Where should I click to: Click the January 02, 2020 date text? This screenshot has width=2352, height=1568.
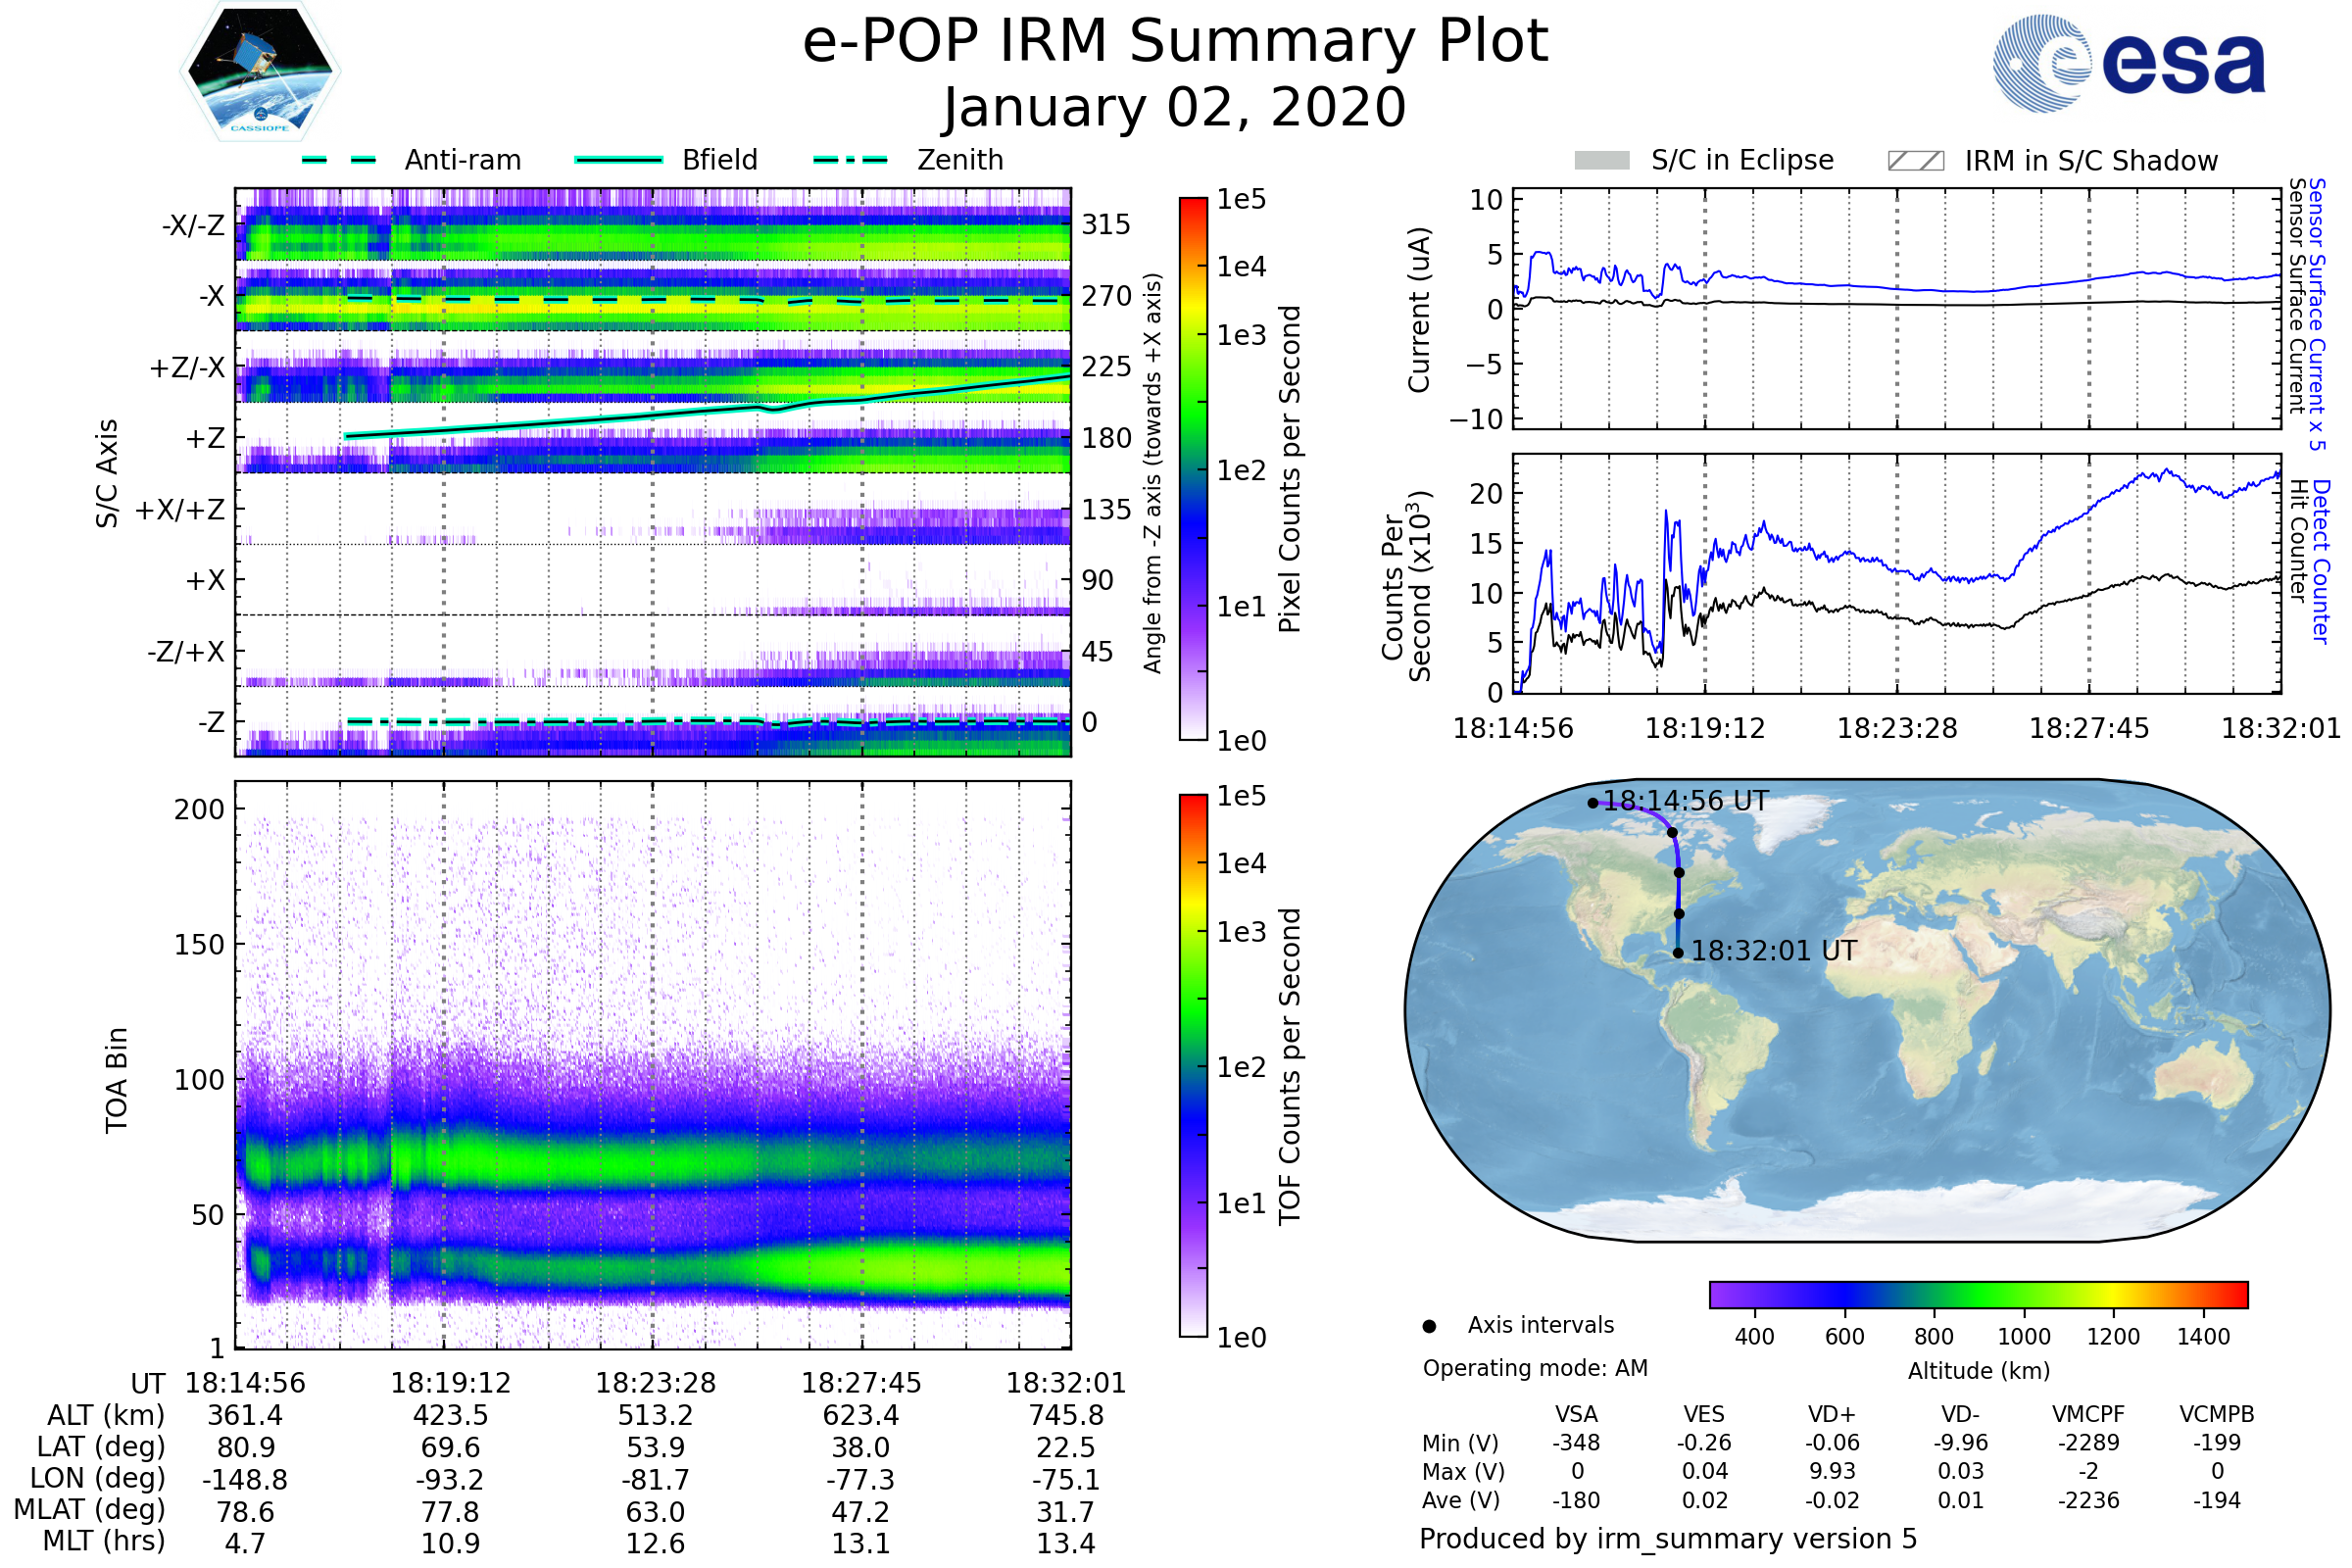(x=1175, y=108)
